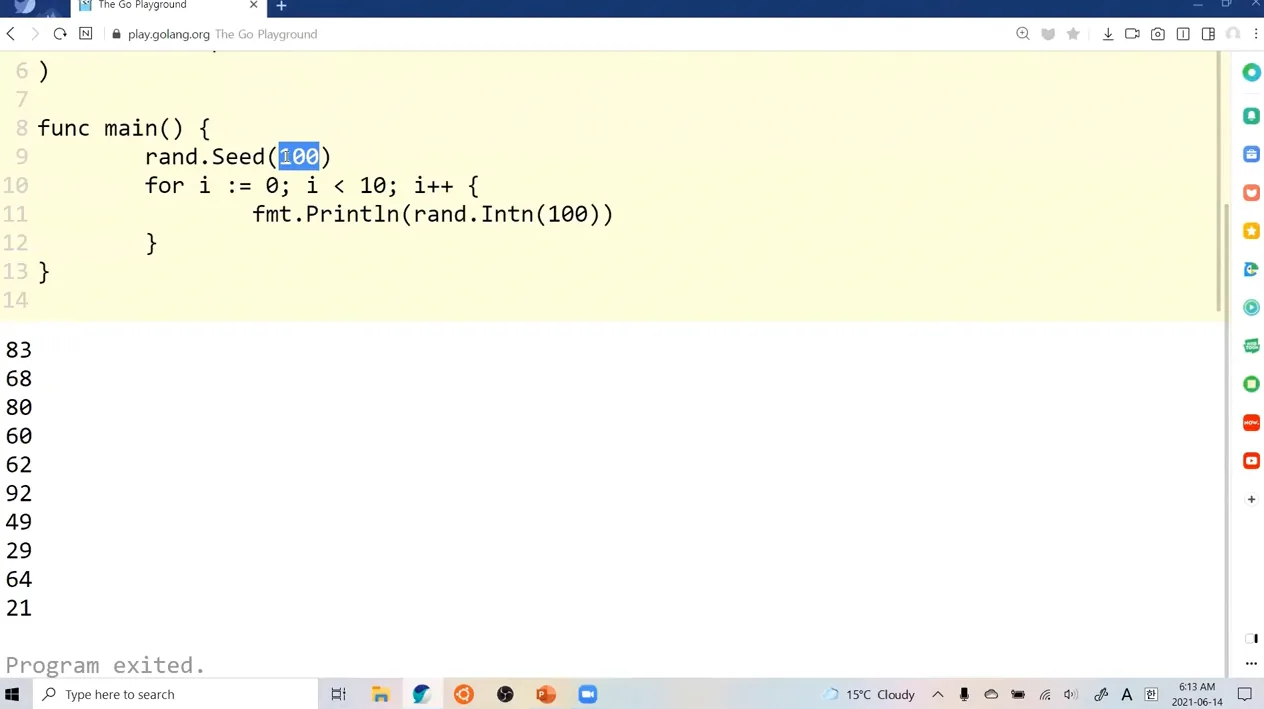
Task: Open the teal play-circle sidebar icon
Action: tap(1251, 308)
